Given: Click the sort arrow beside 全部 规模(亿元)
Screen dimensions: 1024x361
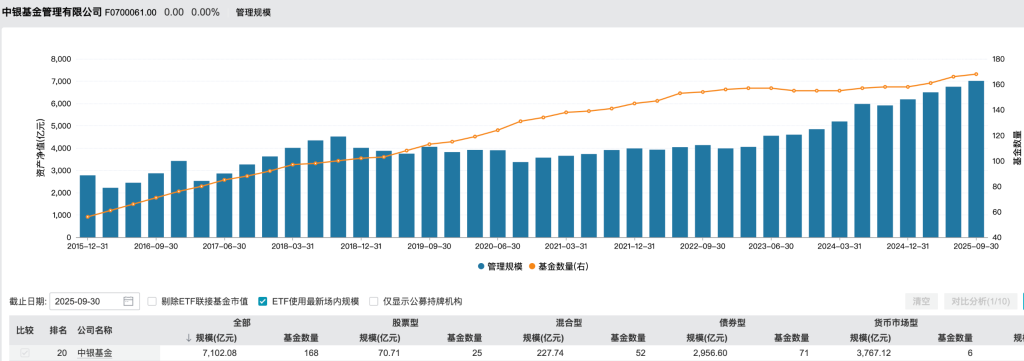Looking at the screenshot, I should point(189,338).
